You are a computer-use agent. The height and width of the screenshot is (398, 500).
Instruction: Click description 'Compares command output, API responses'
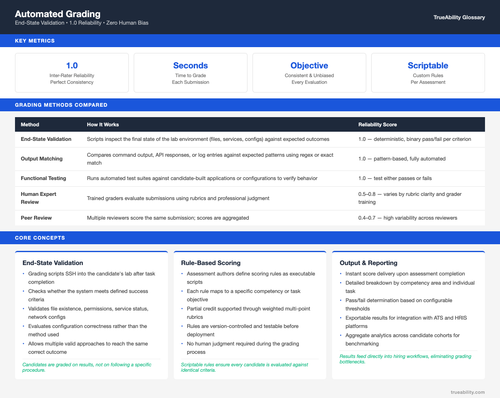(x=210, y=159)
